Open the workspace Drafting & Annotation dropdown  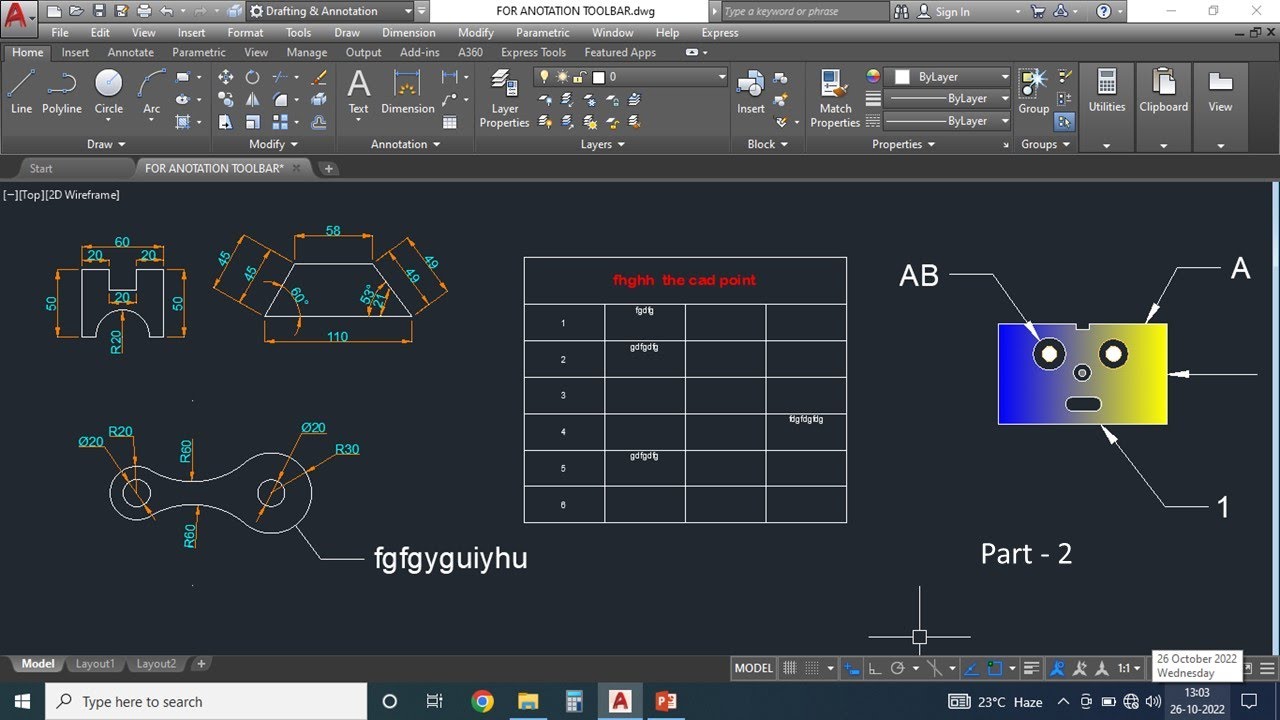tap(329, 11)
